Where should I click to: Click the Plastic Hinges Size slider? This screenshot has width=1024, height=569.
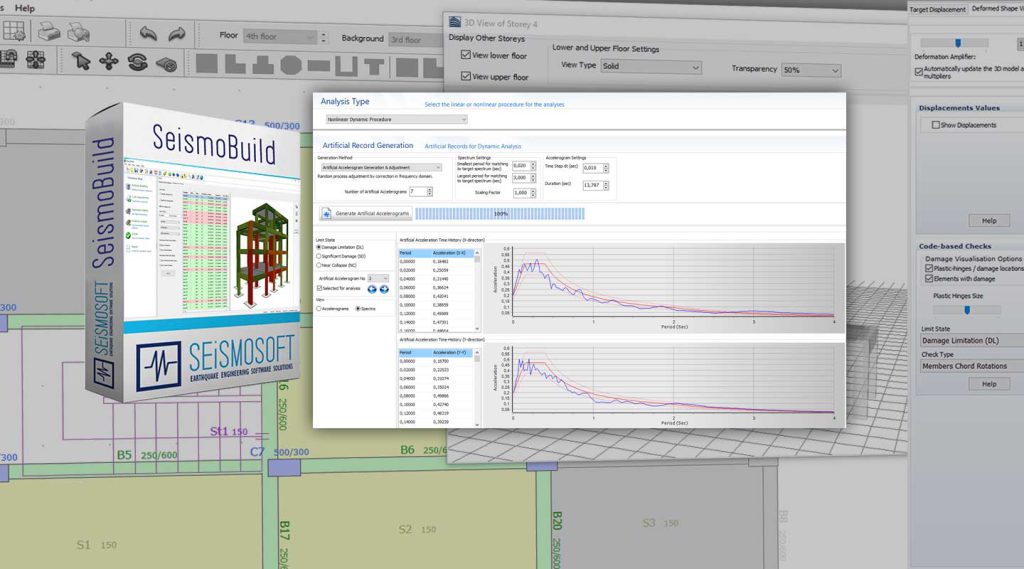(967, 310)
